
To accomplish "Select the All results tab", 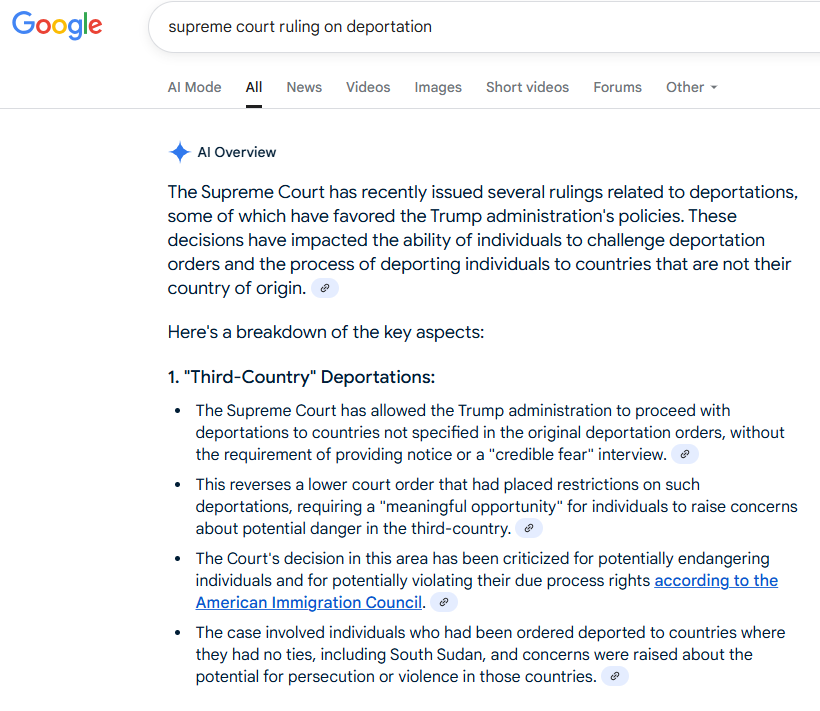I will (254, 87).
